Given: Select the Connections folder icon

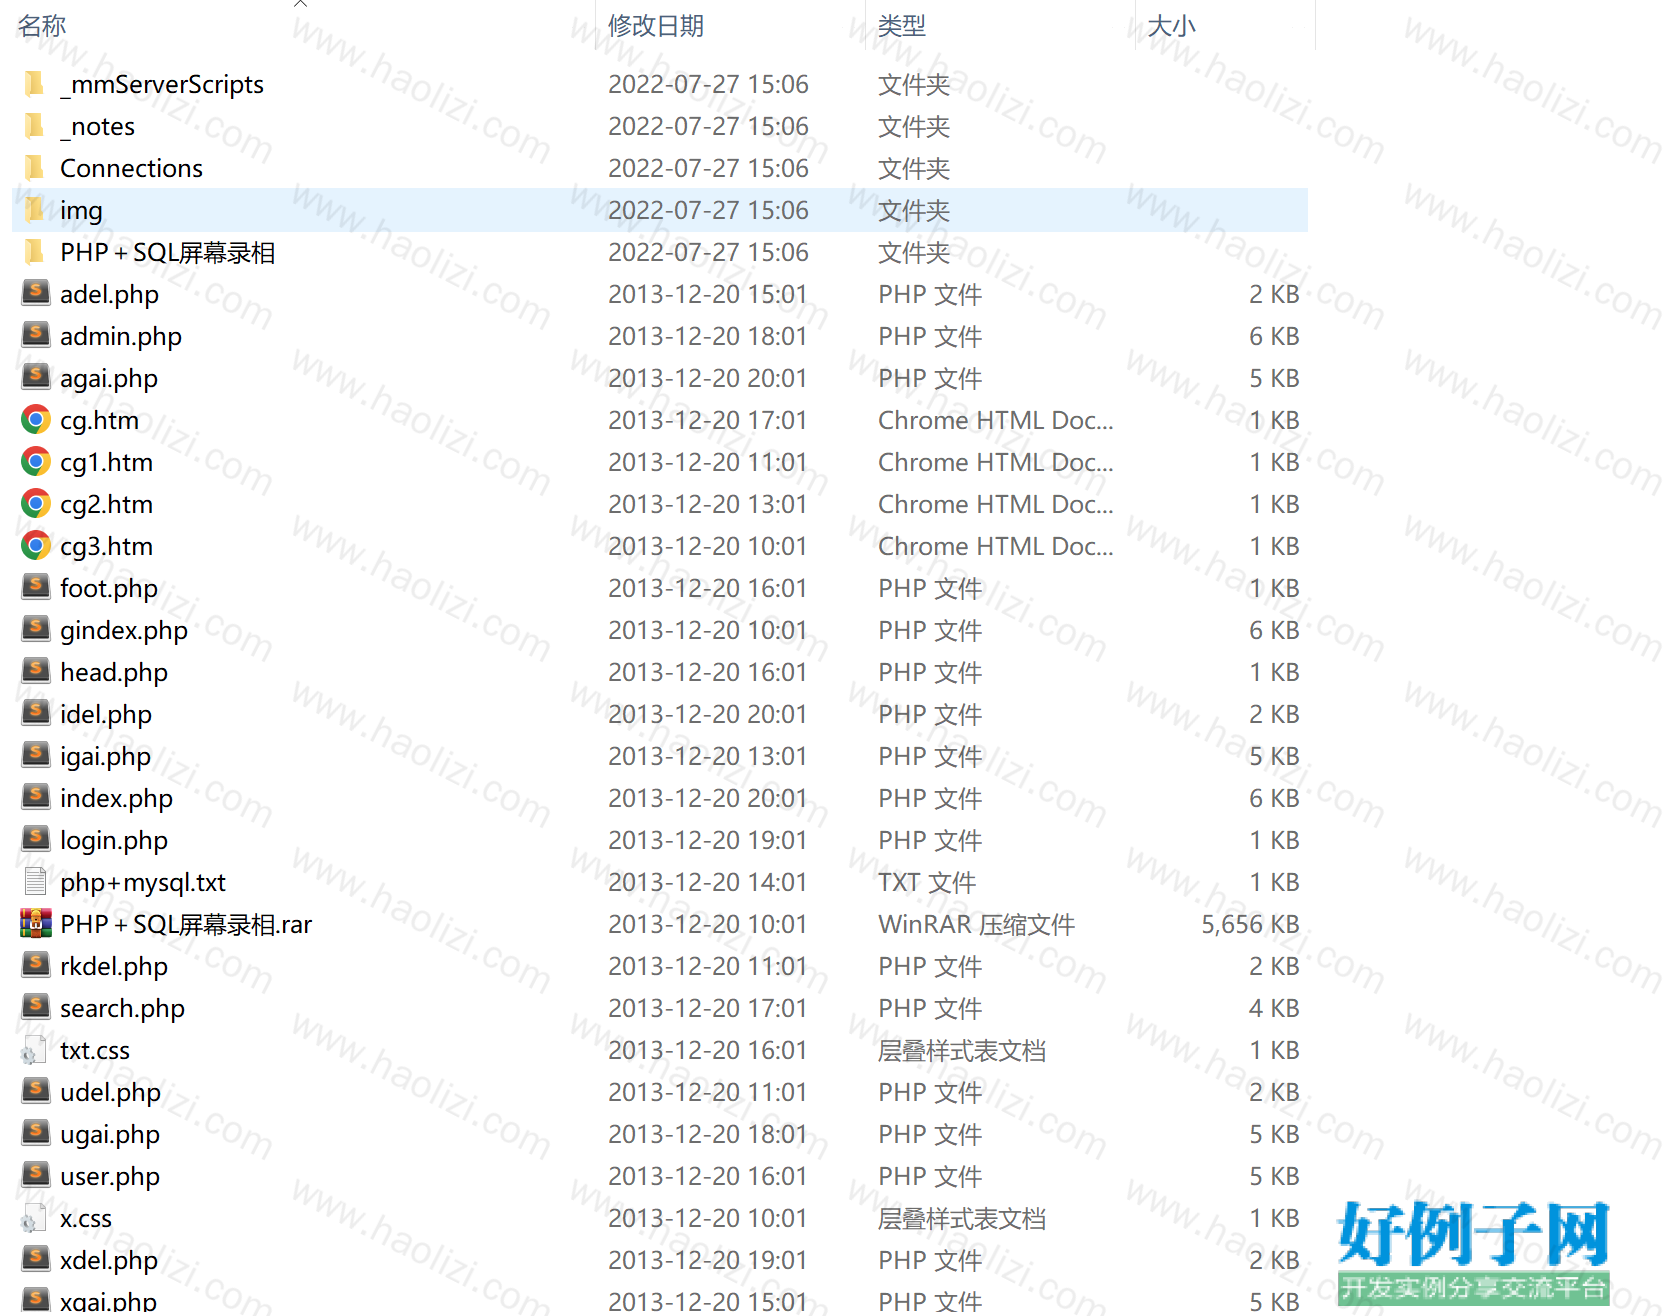Looking at the screenshot, I should tap(35, 167).
